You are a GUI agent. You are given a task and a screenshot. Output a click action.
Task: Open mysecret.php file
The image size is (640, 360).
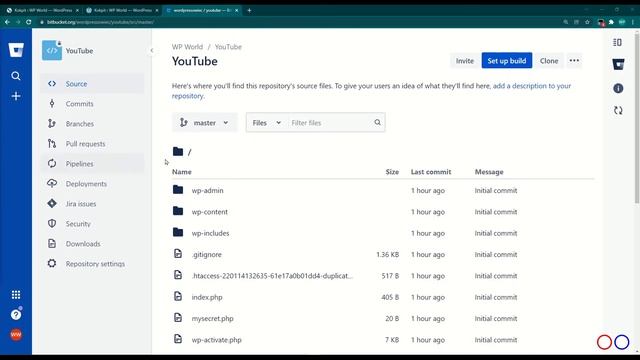coord(212,318)
